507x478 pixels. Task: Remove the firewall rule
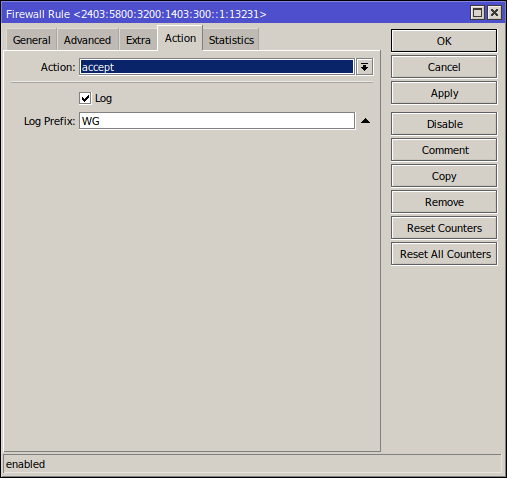[x=444, y=202]
